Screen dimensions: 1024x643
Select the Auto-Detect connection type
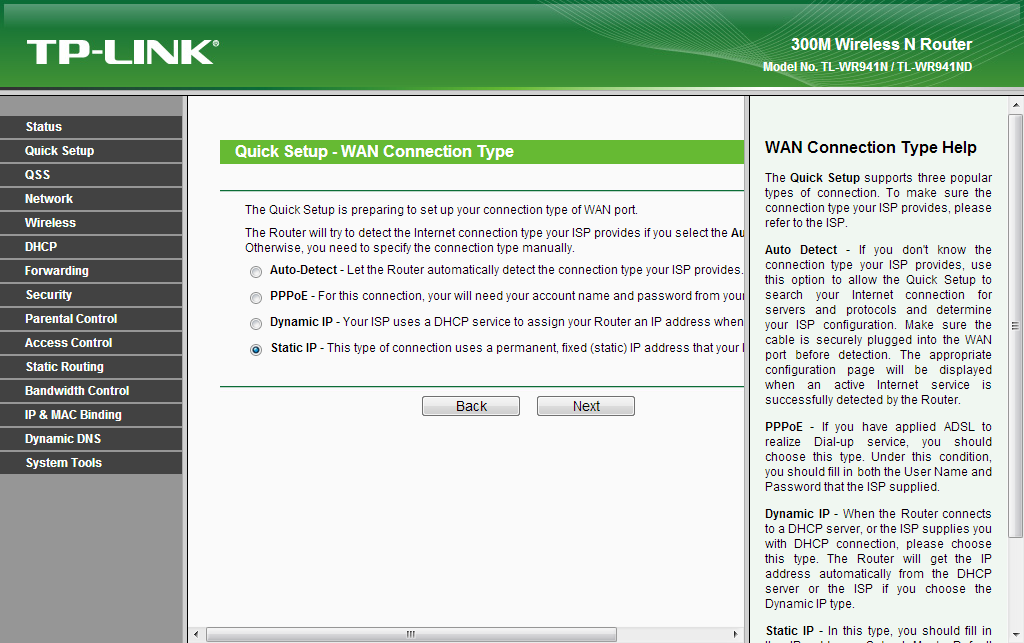pyautogui.click(x=256, y=272)
